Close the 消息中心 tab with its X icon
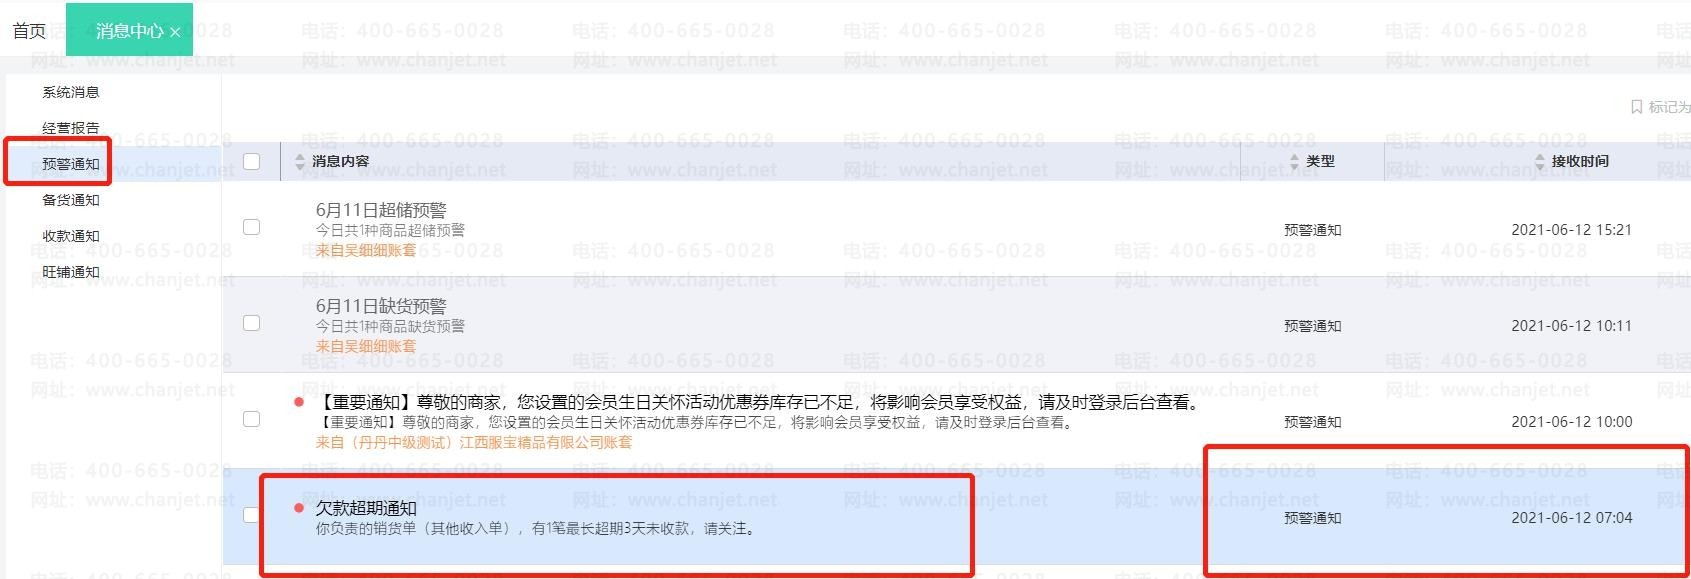This screenshot has width=1691, height=579. point(175,32)
